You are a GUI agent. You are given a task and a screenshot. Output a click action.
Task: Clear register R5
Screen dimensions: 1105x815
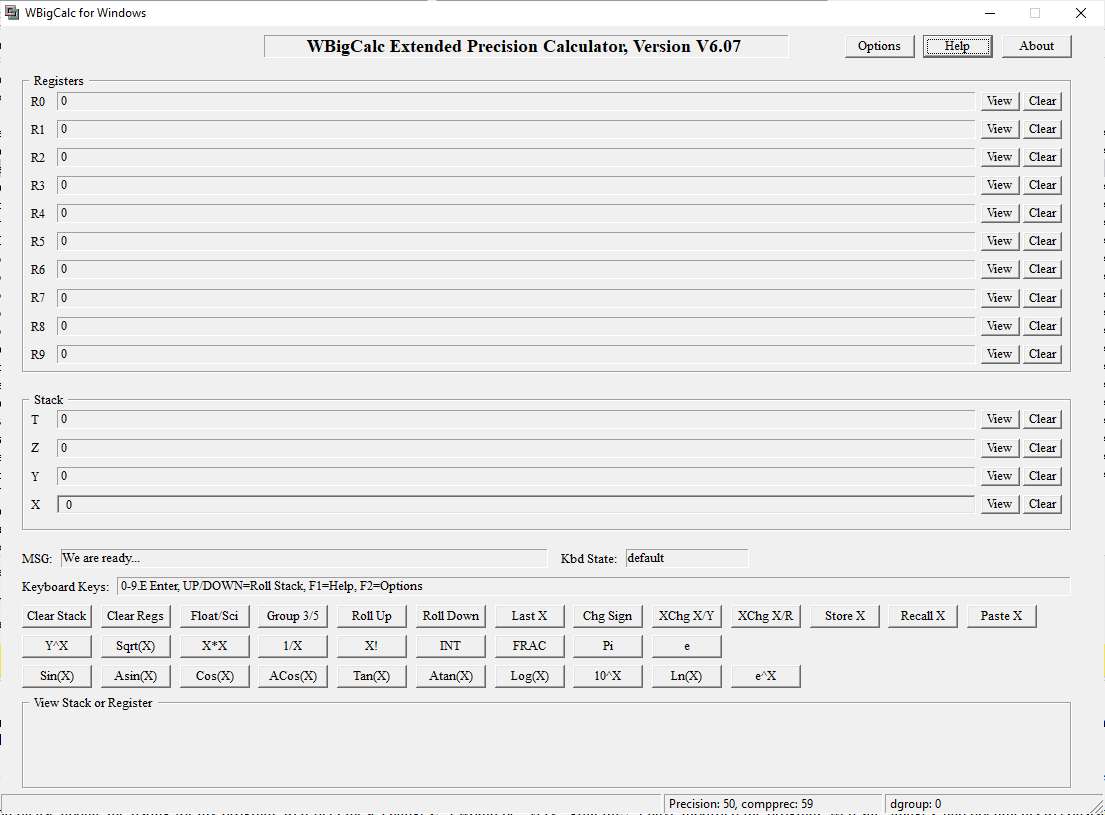[x=1042, y=241]
